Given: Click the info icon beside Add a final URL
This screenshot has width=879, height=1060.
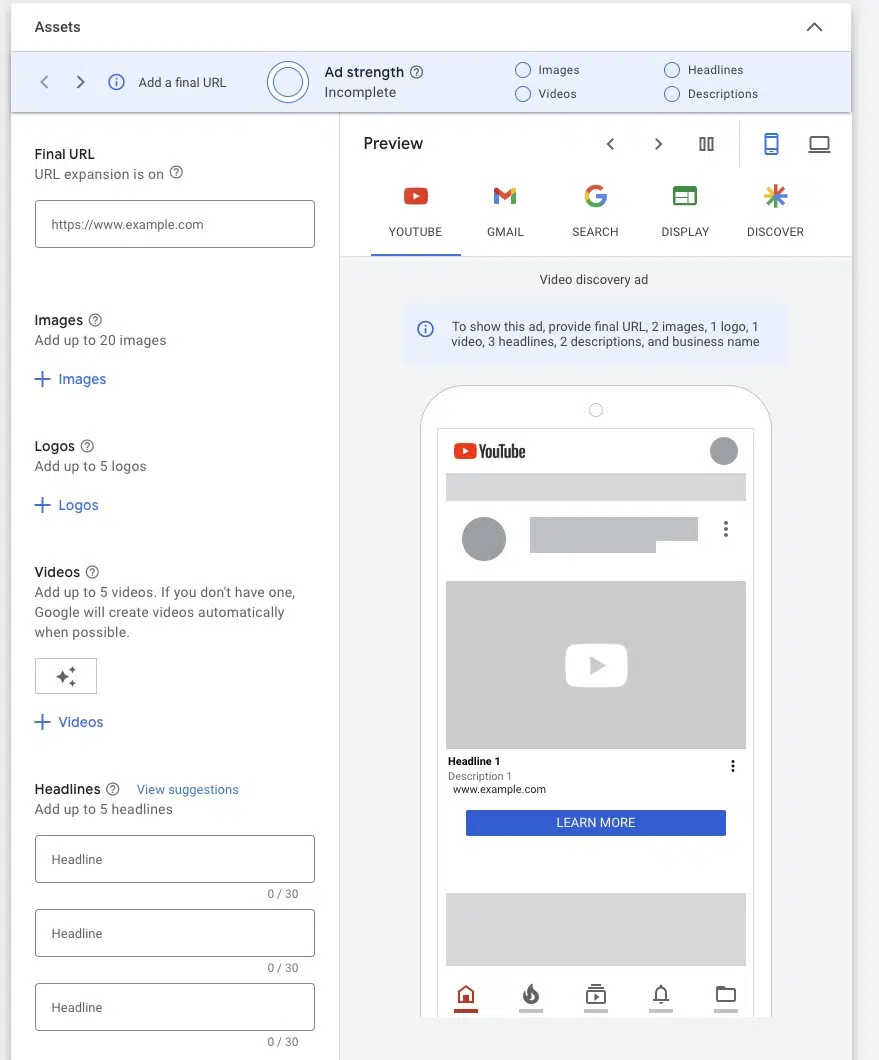Looking at the screenshot, I should coord(115,82).
